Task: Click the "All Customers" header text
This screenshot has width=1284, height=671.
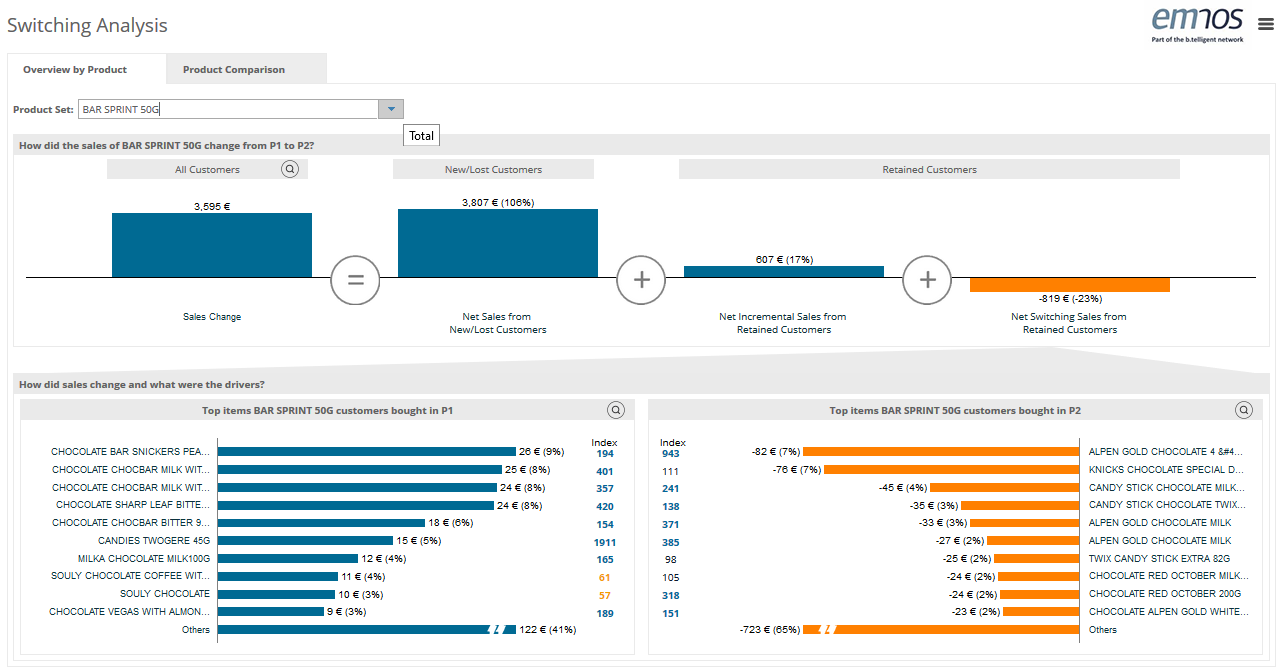Action: coord(207,170)
